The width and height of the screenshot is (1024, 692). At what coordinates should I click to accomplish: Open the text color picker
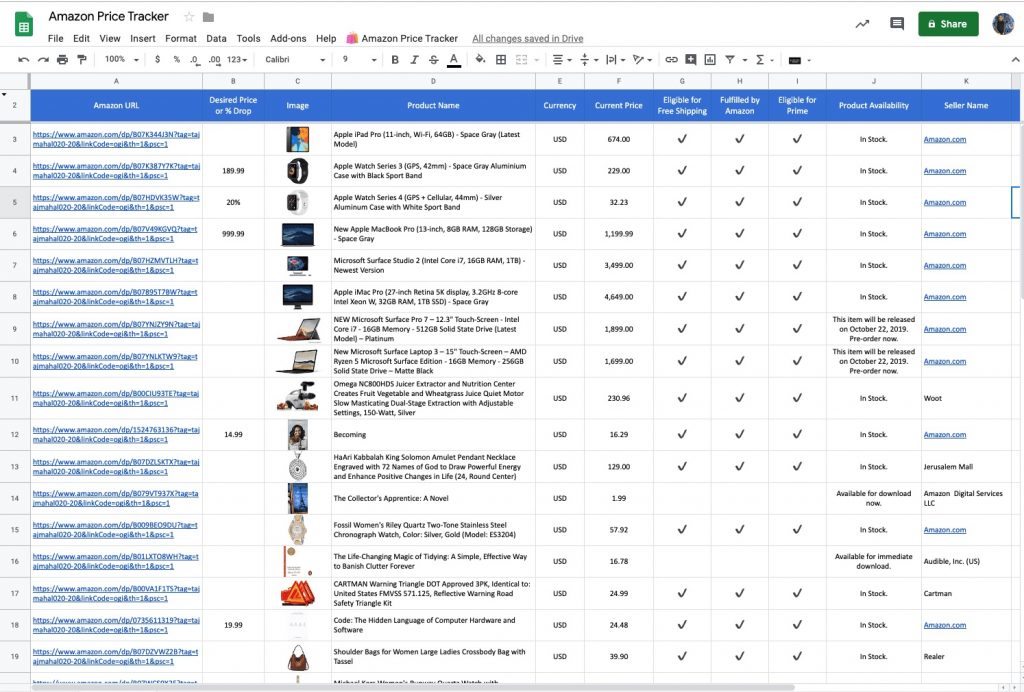455,60
